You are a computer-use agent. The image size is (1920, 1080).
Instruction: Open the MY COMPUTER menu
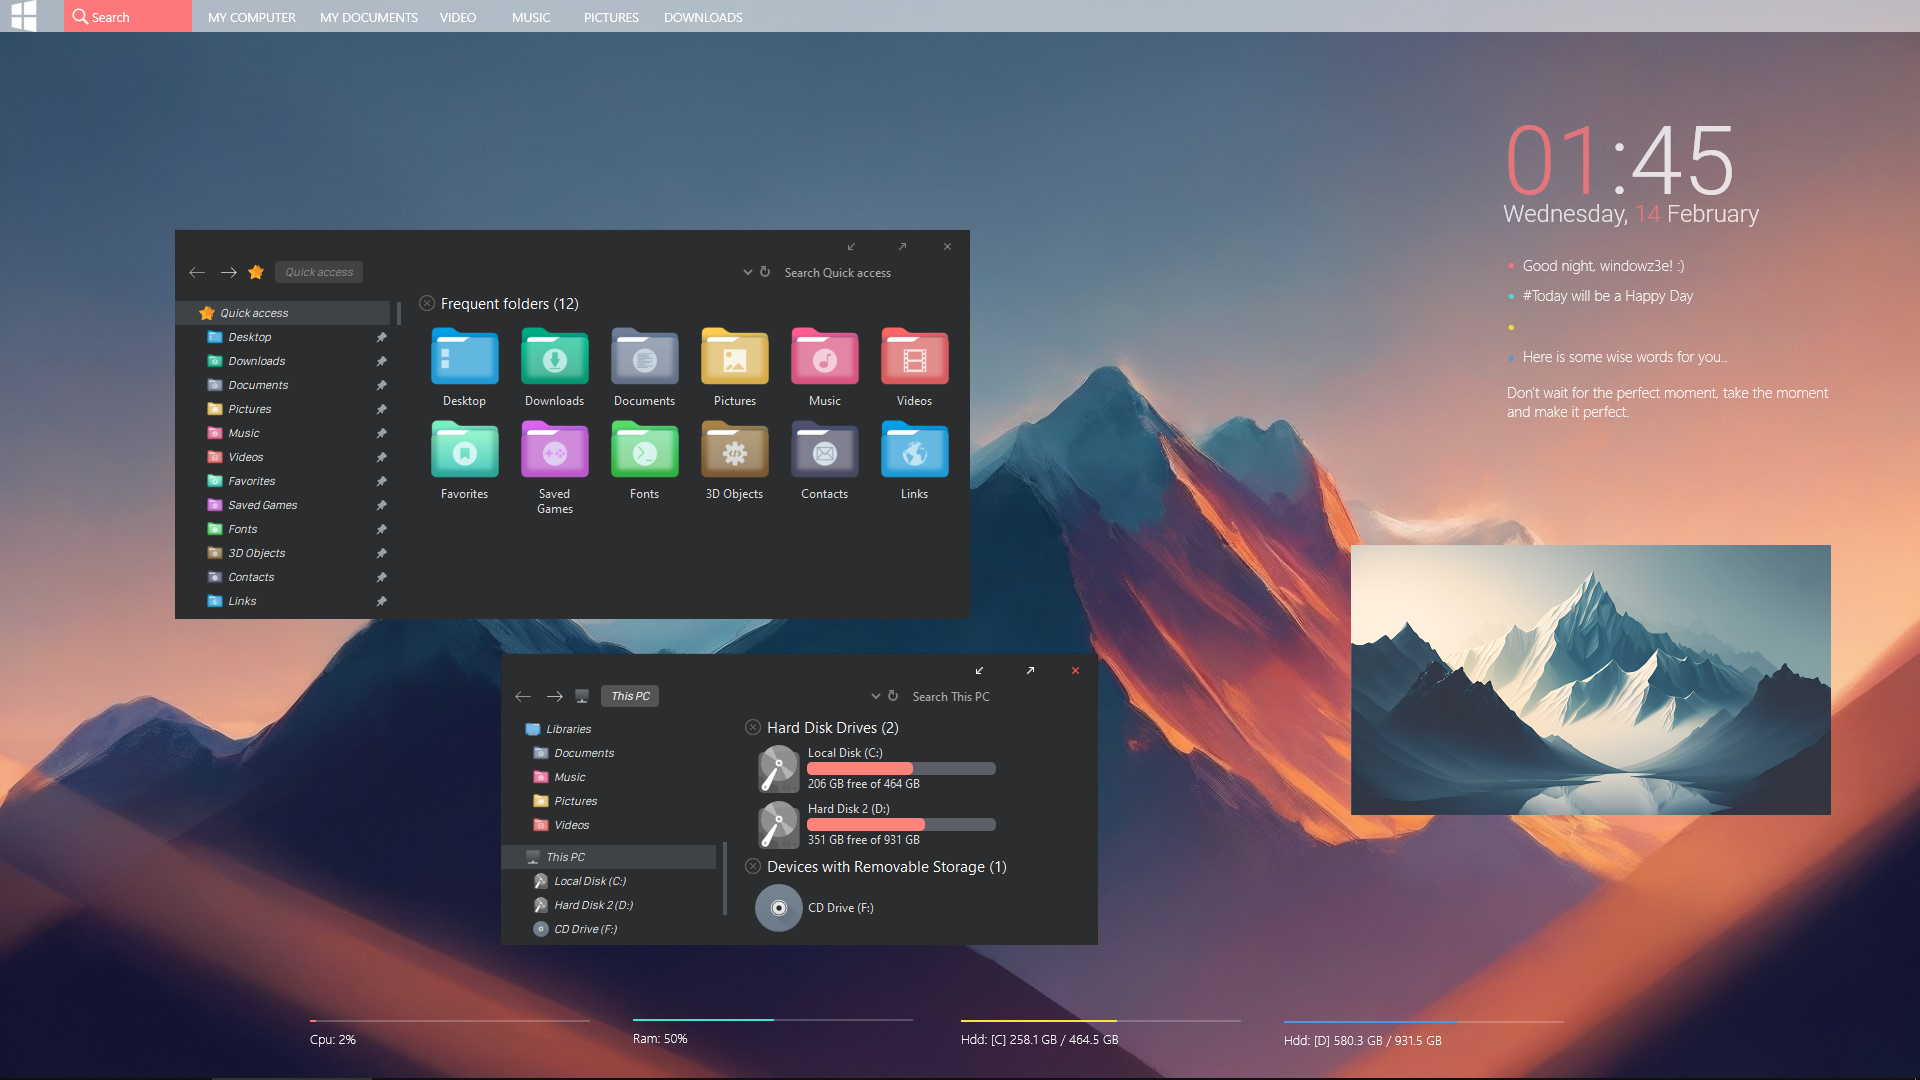[251, 17]
